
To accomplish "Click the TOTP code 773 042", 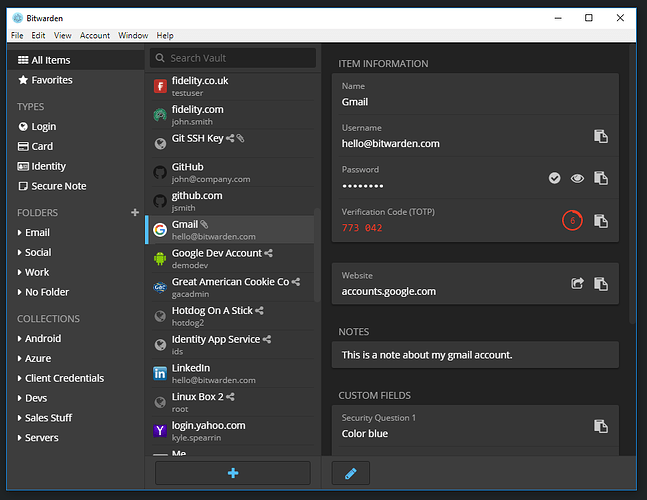I will point(362,228).
